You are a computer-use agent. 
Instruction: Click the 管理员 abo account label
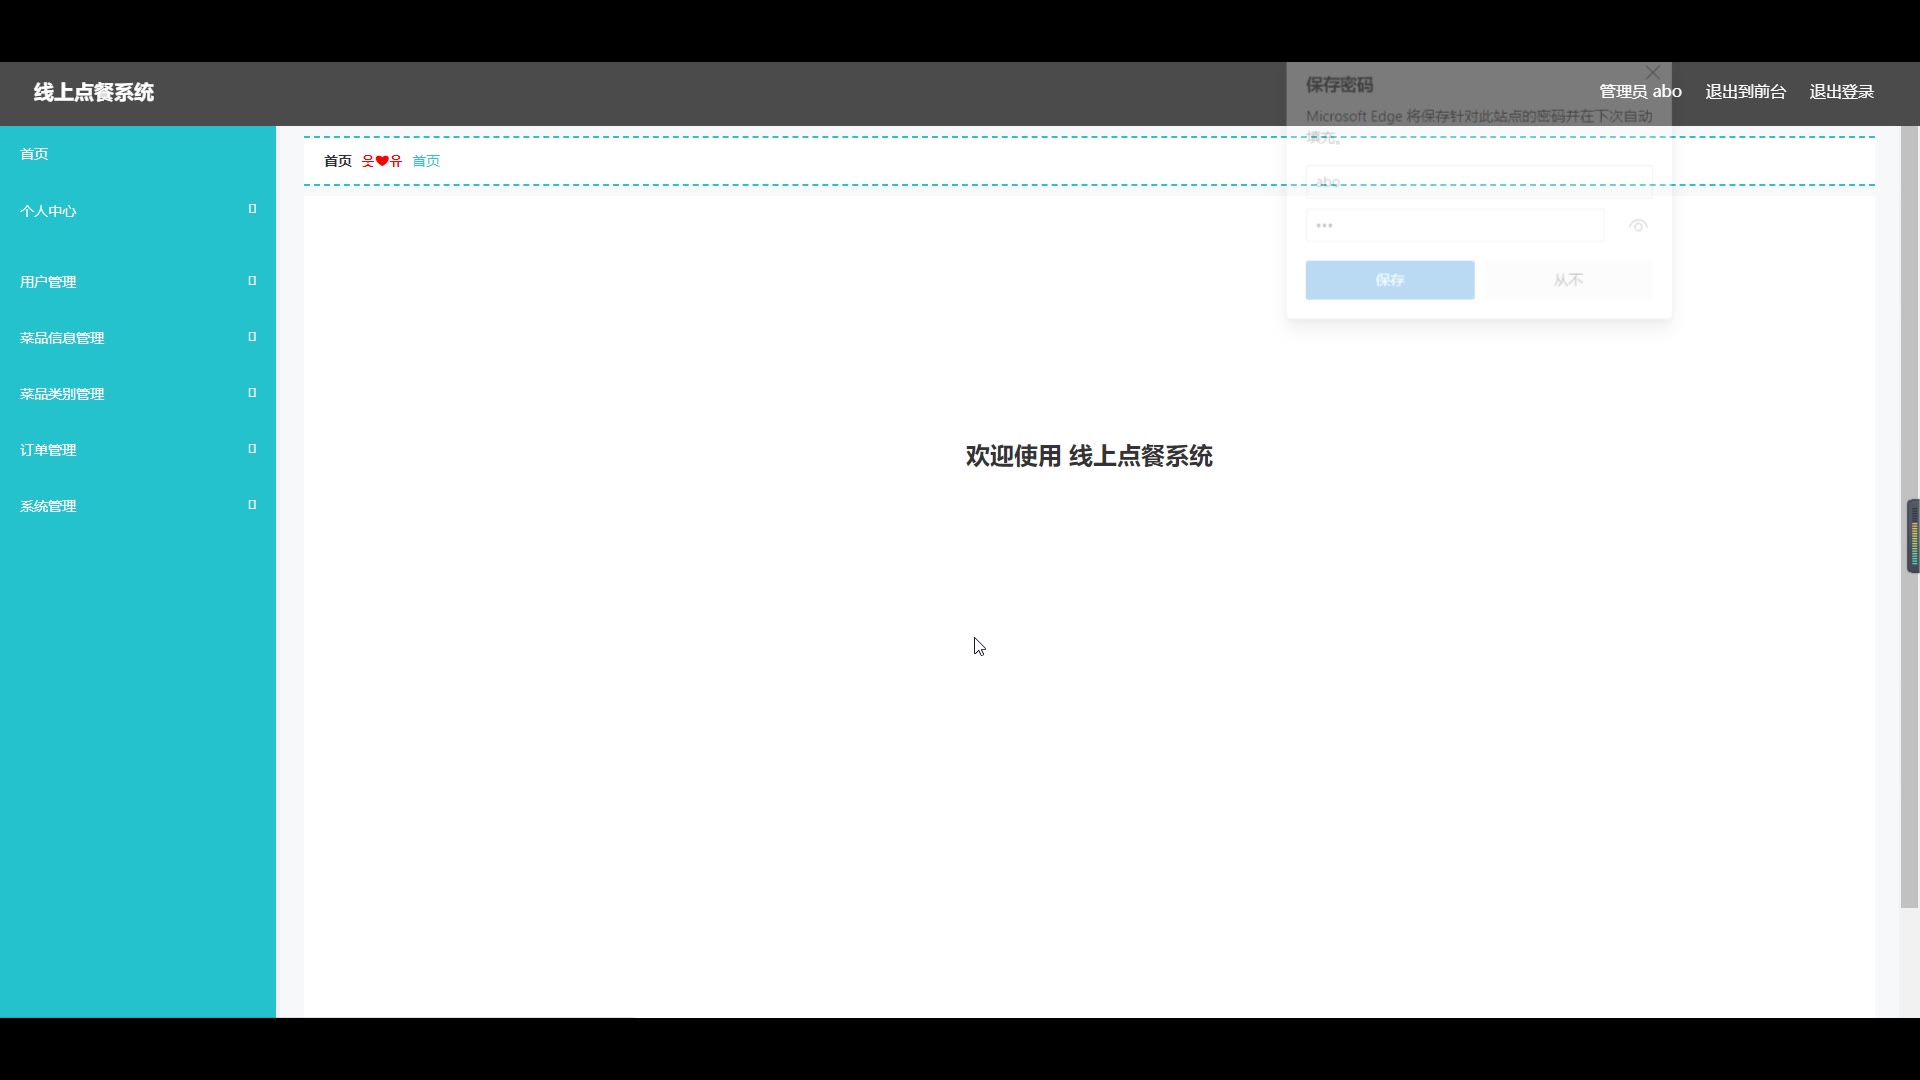(x=1640, y=92)
